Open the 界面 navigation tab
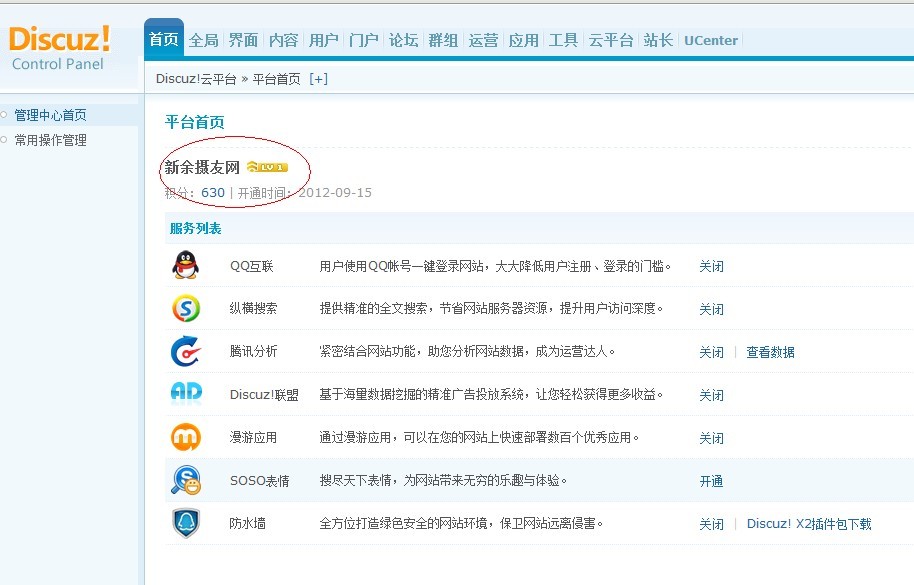914x585 pixels. [x=244, y=40]
